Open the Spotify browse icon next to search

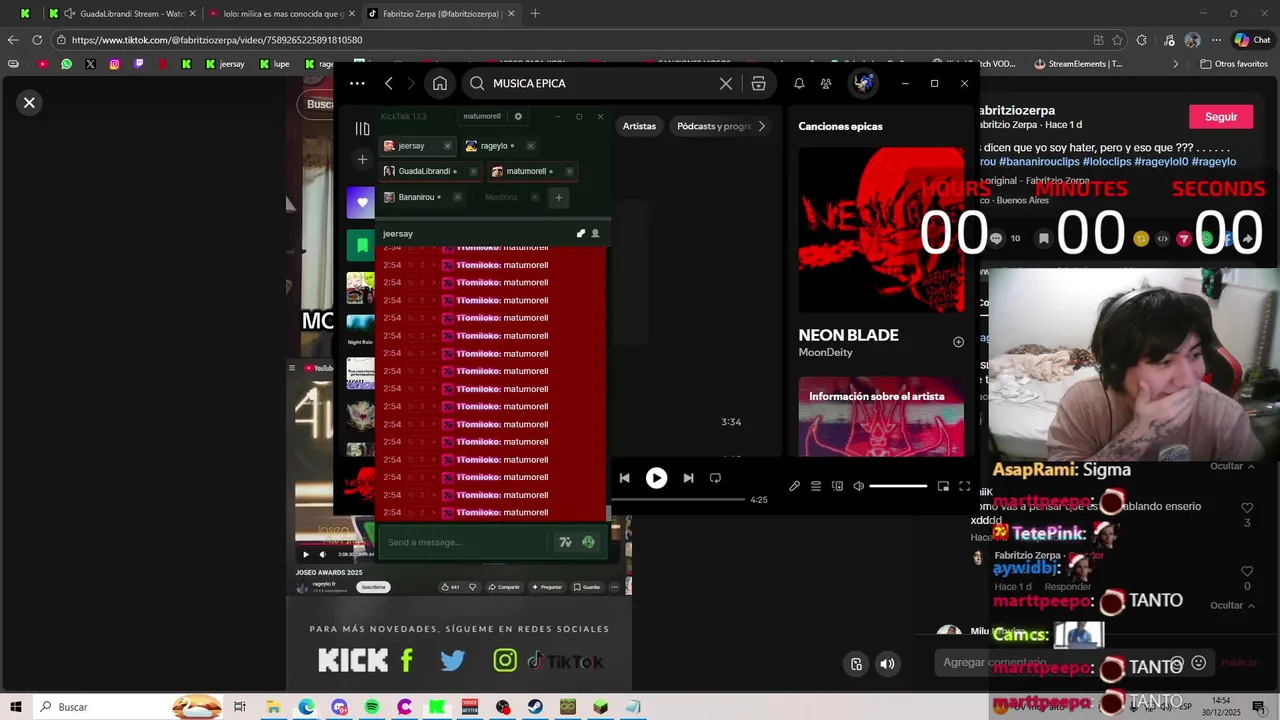click(759, 84)
